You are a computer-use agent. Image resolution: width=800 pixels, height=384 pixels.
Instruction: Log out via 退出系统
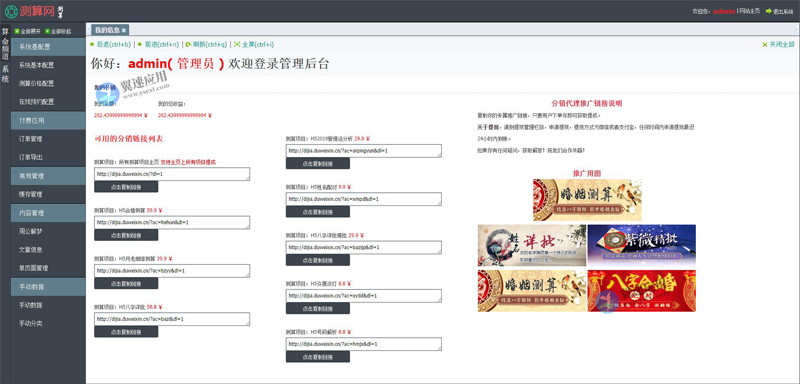coord(779,11)
